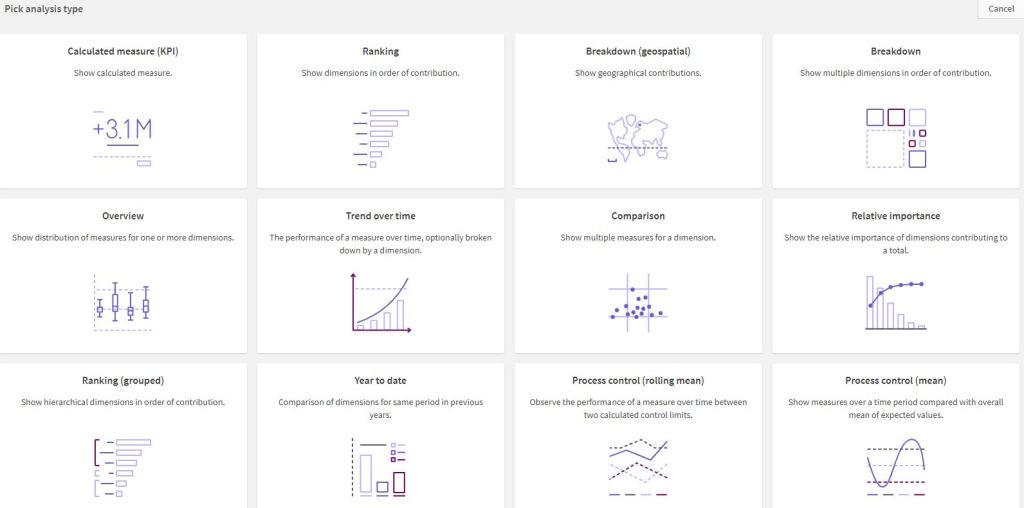Select the Trend over time chart icon
Image resolution: width=1024 pixels, height=508 pixels.
380,303
